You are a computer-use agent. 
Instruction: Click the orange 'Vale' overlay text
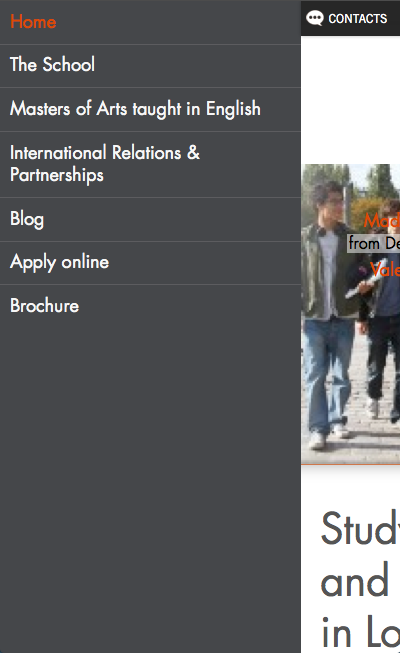[385, 269]
